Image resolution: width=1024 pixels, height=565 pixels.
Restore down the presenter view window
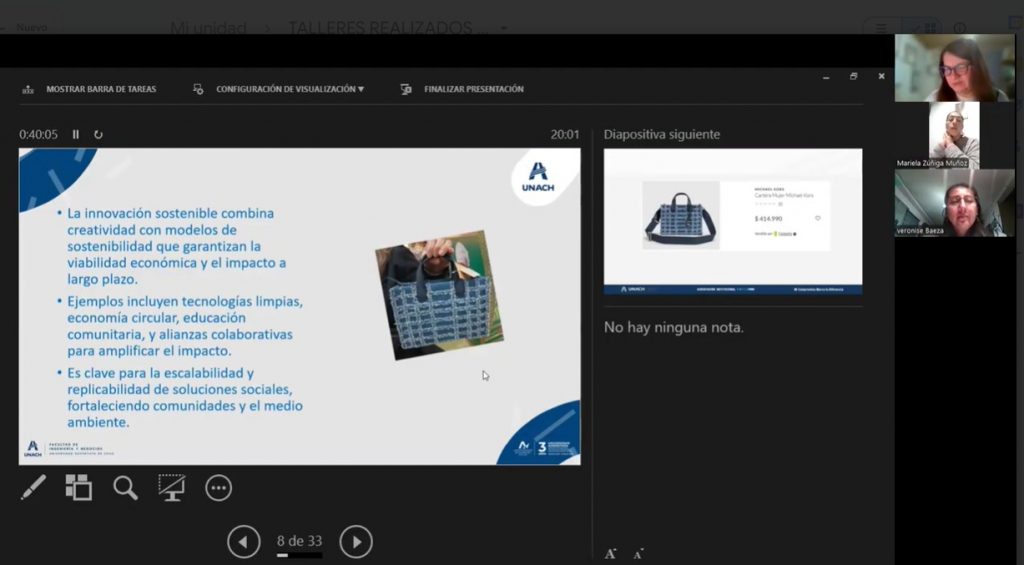[853, 76]
